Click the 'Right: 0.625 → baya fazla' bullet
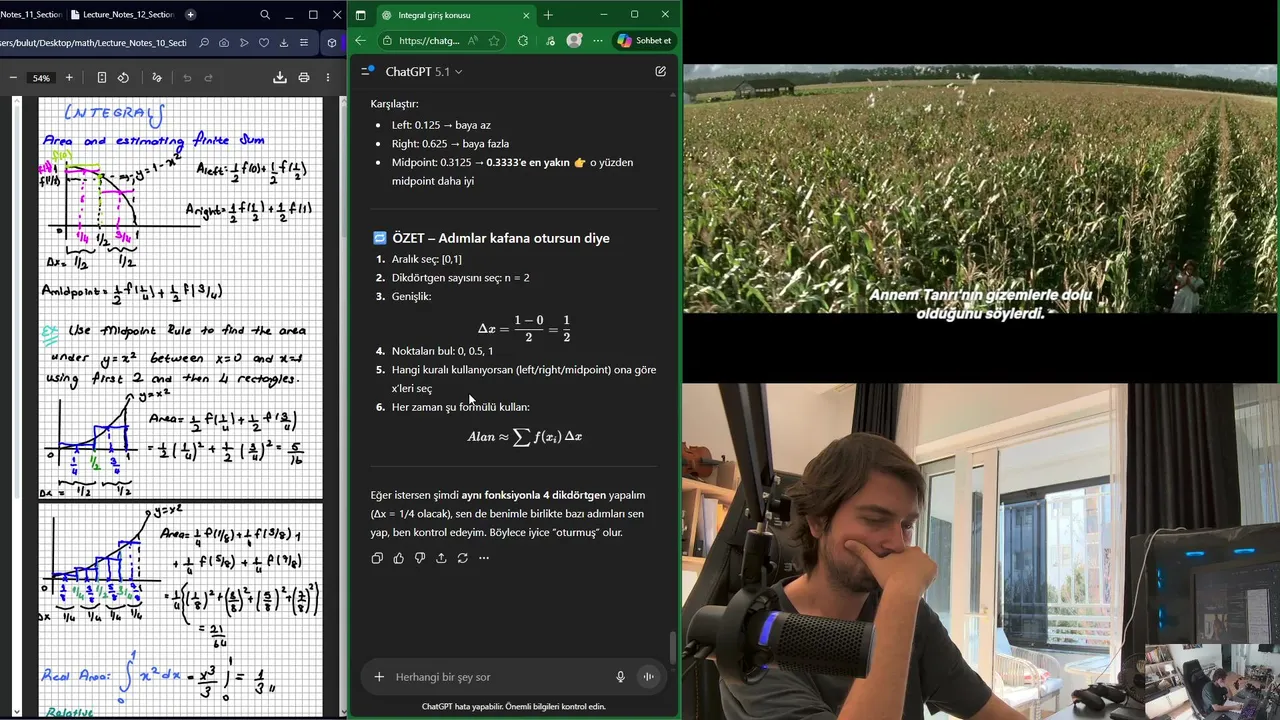This screenshot has width=1280, height=720. click(450, 144)
